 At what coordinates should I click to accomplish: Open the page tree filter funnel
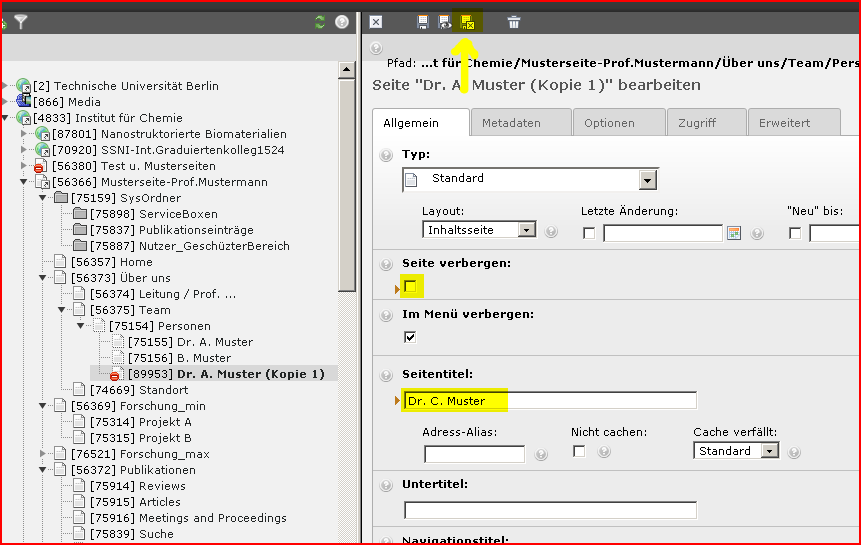point(21,22)
